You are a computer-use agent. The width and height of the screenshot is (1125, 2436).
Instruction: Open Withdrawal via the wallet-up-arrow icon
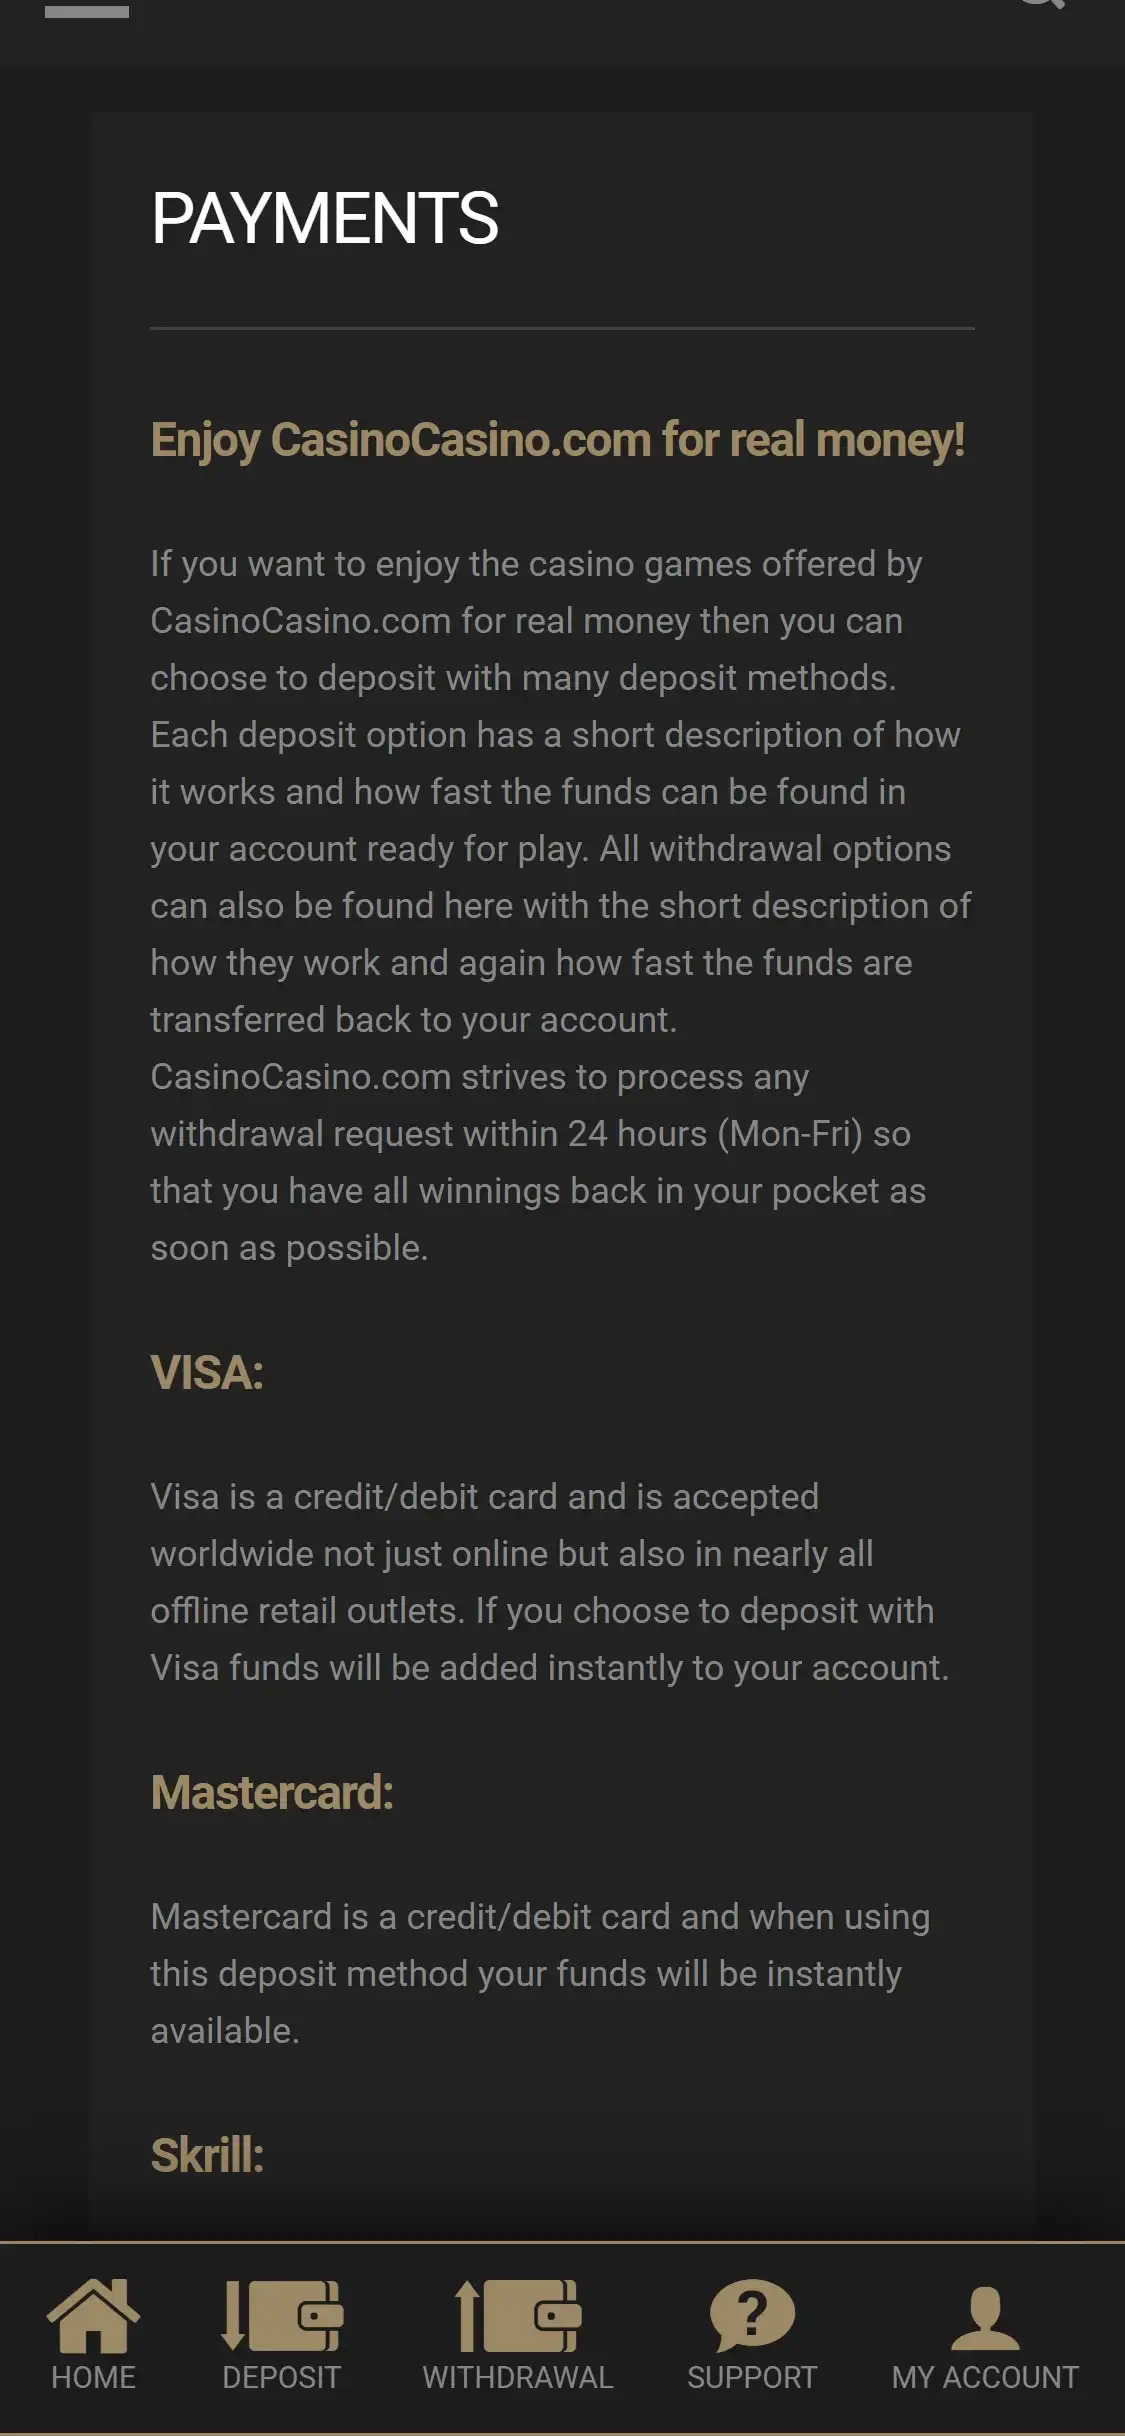pyautogui.click(x=517, y=2314)
